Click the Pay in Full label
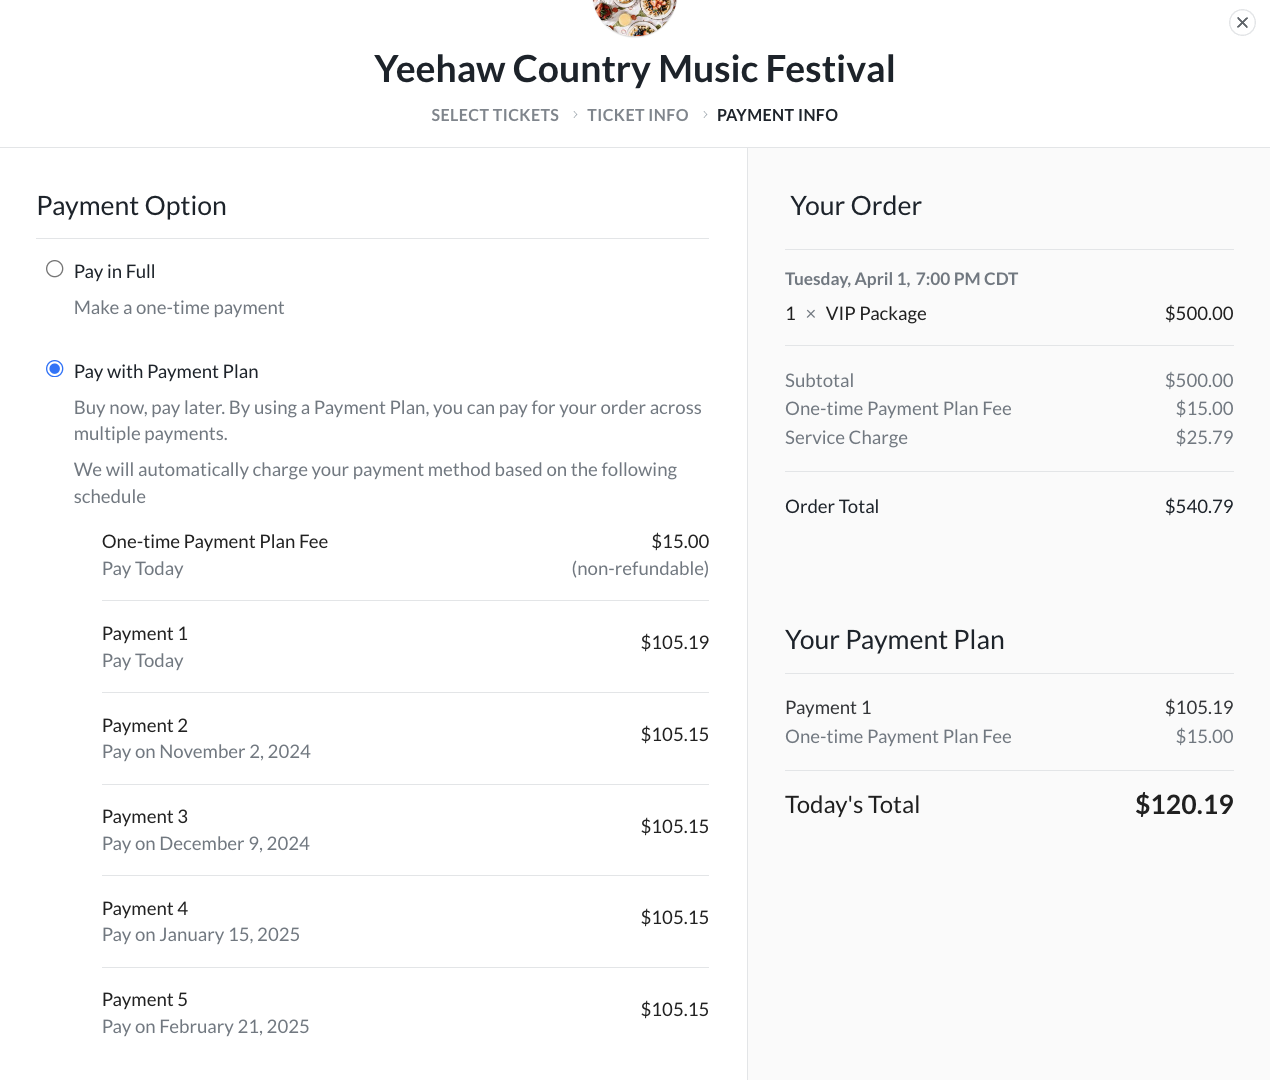 pyautogui.click(x=114, y=271)
